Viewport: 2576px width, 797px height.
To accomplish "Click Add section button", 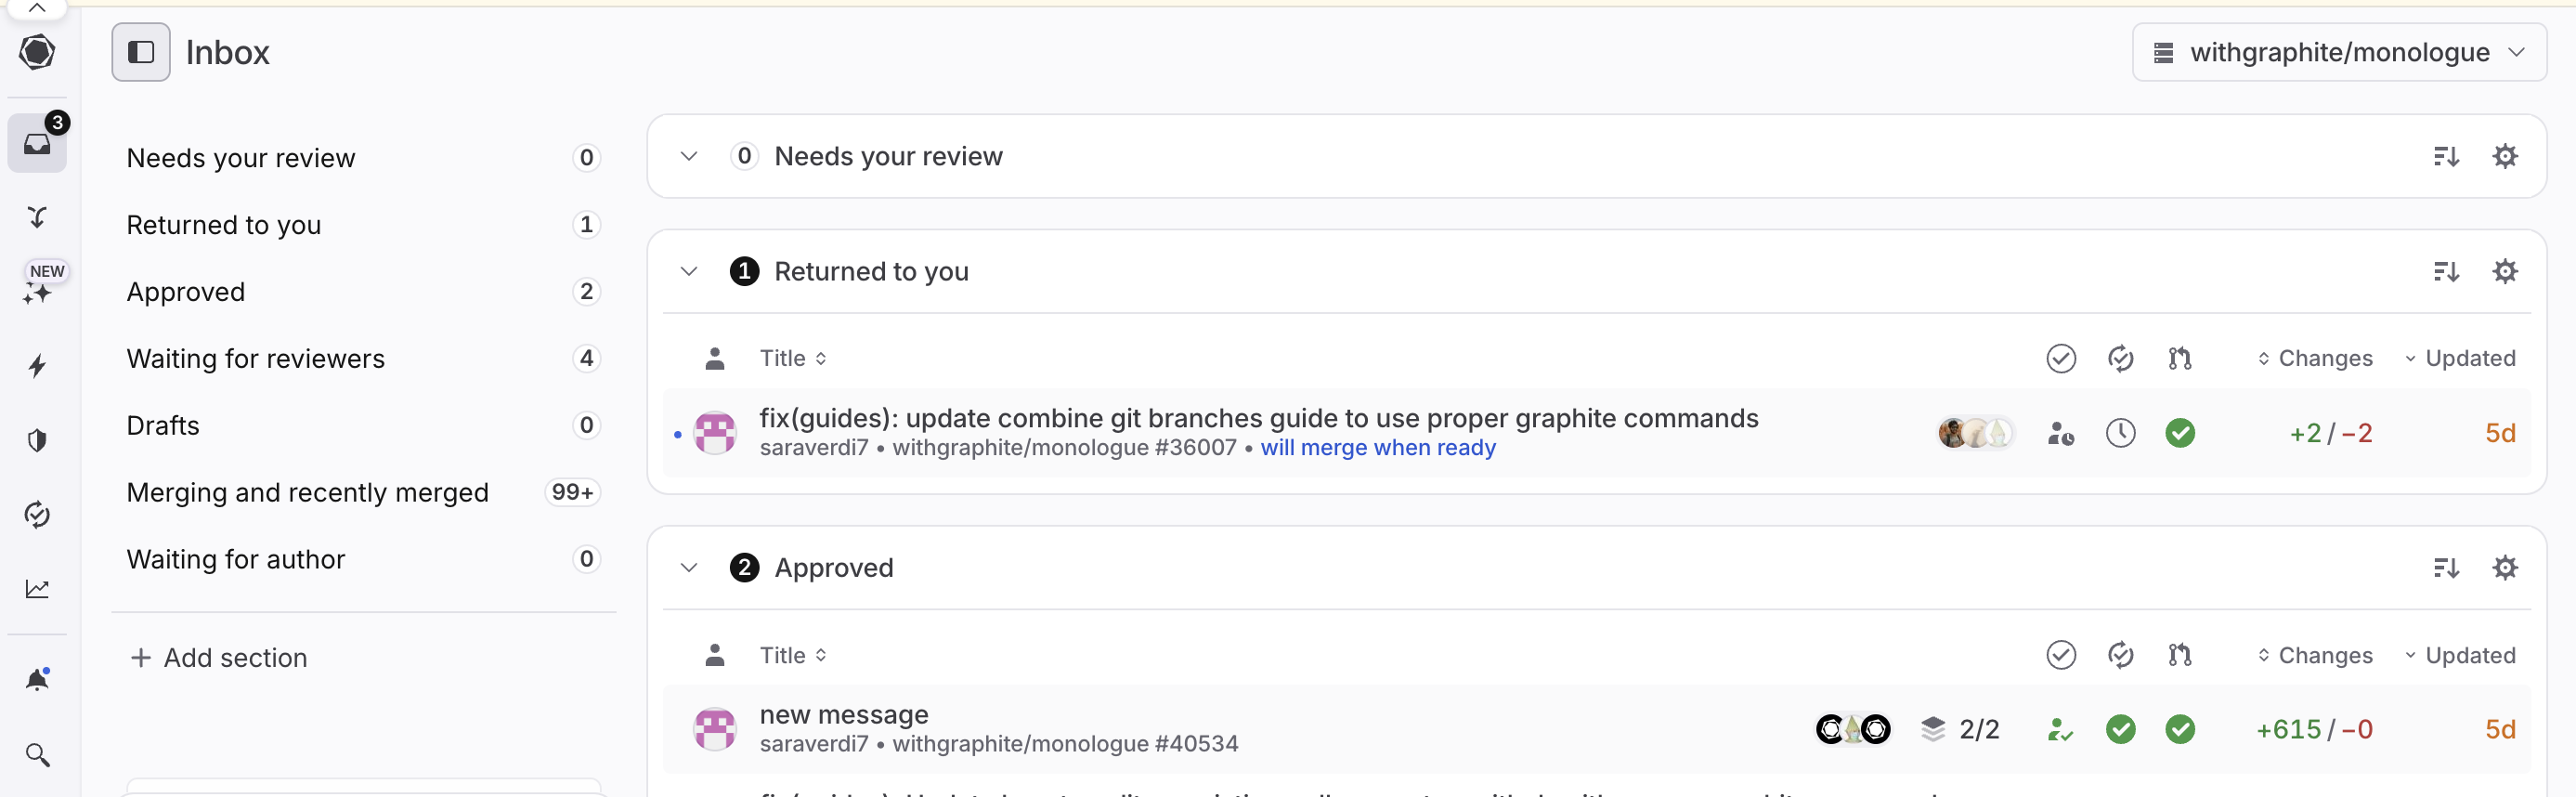I will (219, 657).
